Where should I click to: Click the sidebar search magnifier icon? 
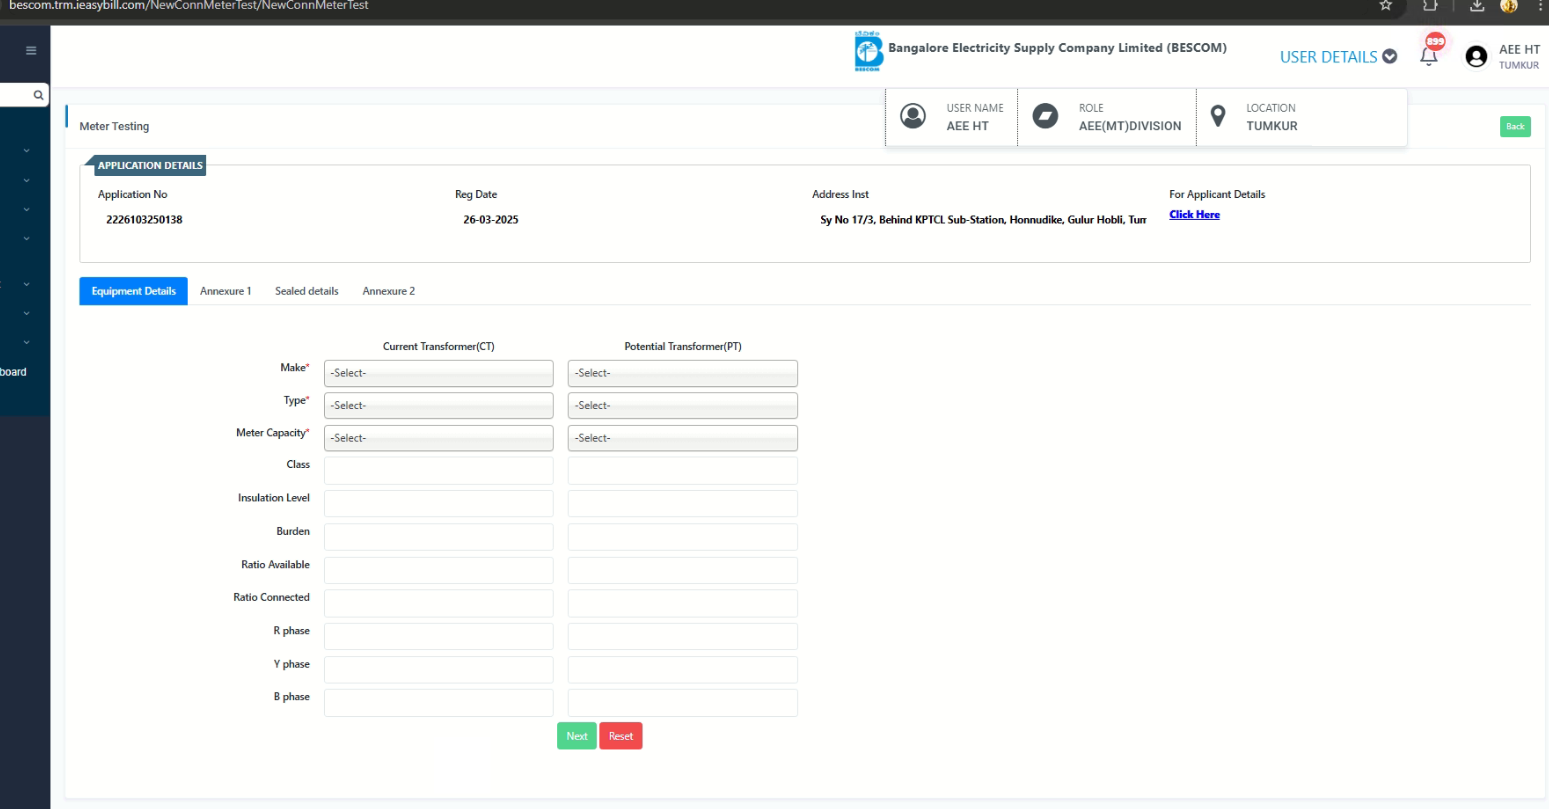coord(38,95)
